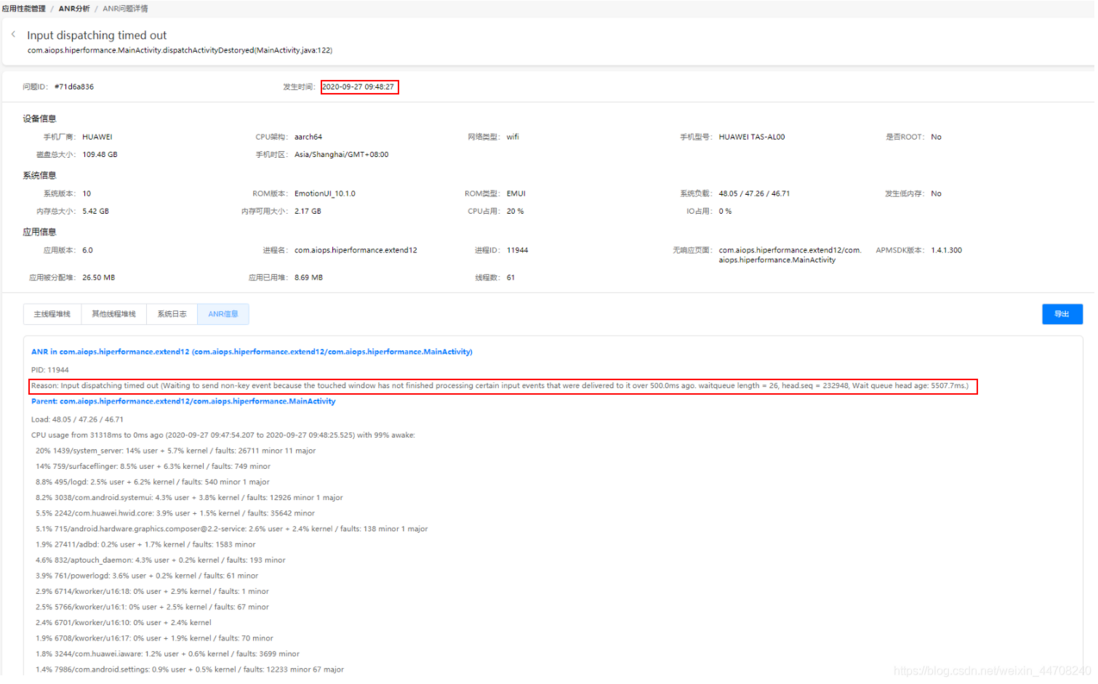This screenshot has height=684, width=1098.
Task: Click the blue 'Parent: com.aiops...' line
Action: point(183,402)
